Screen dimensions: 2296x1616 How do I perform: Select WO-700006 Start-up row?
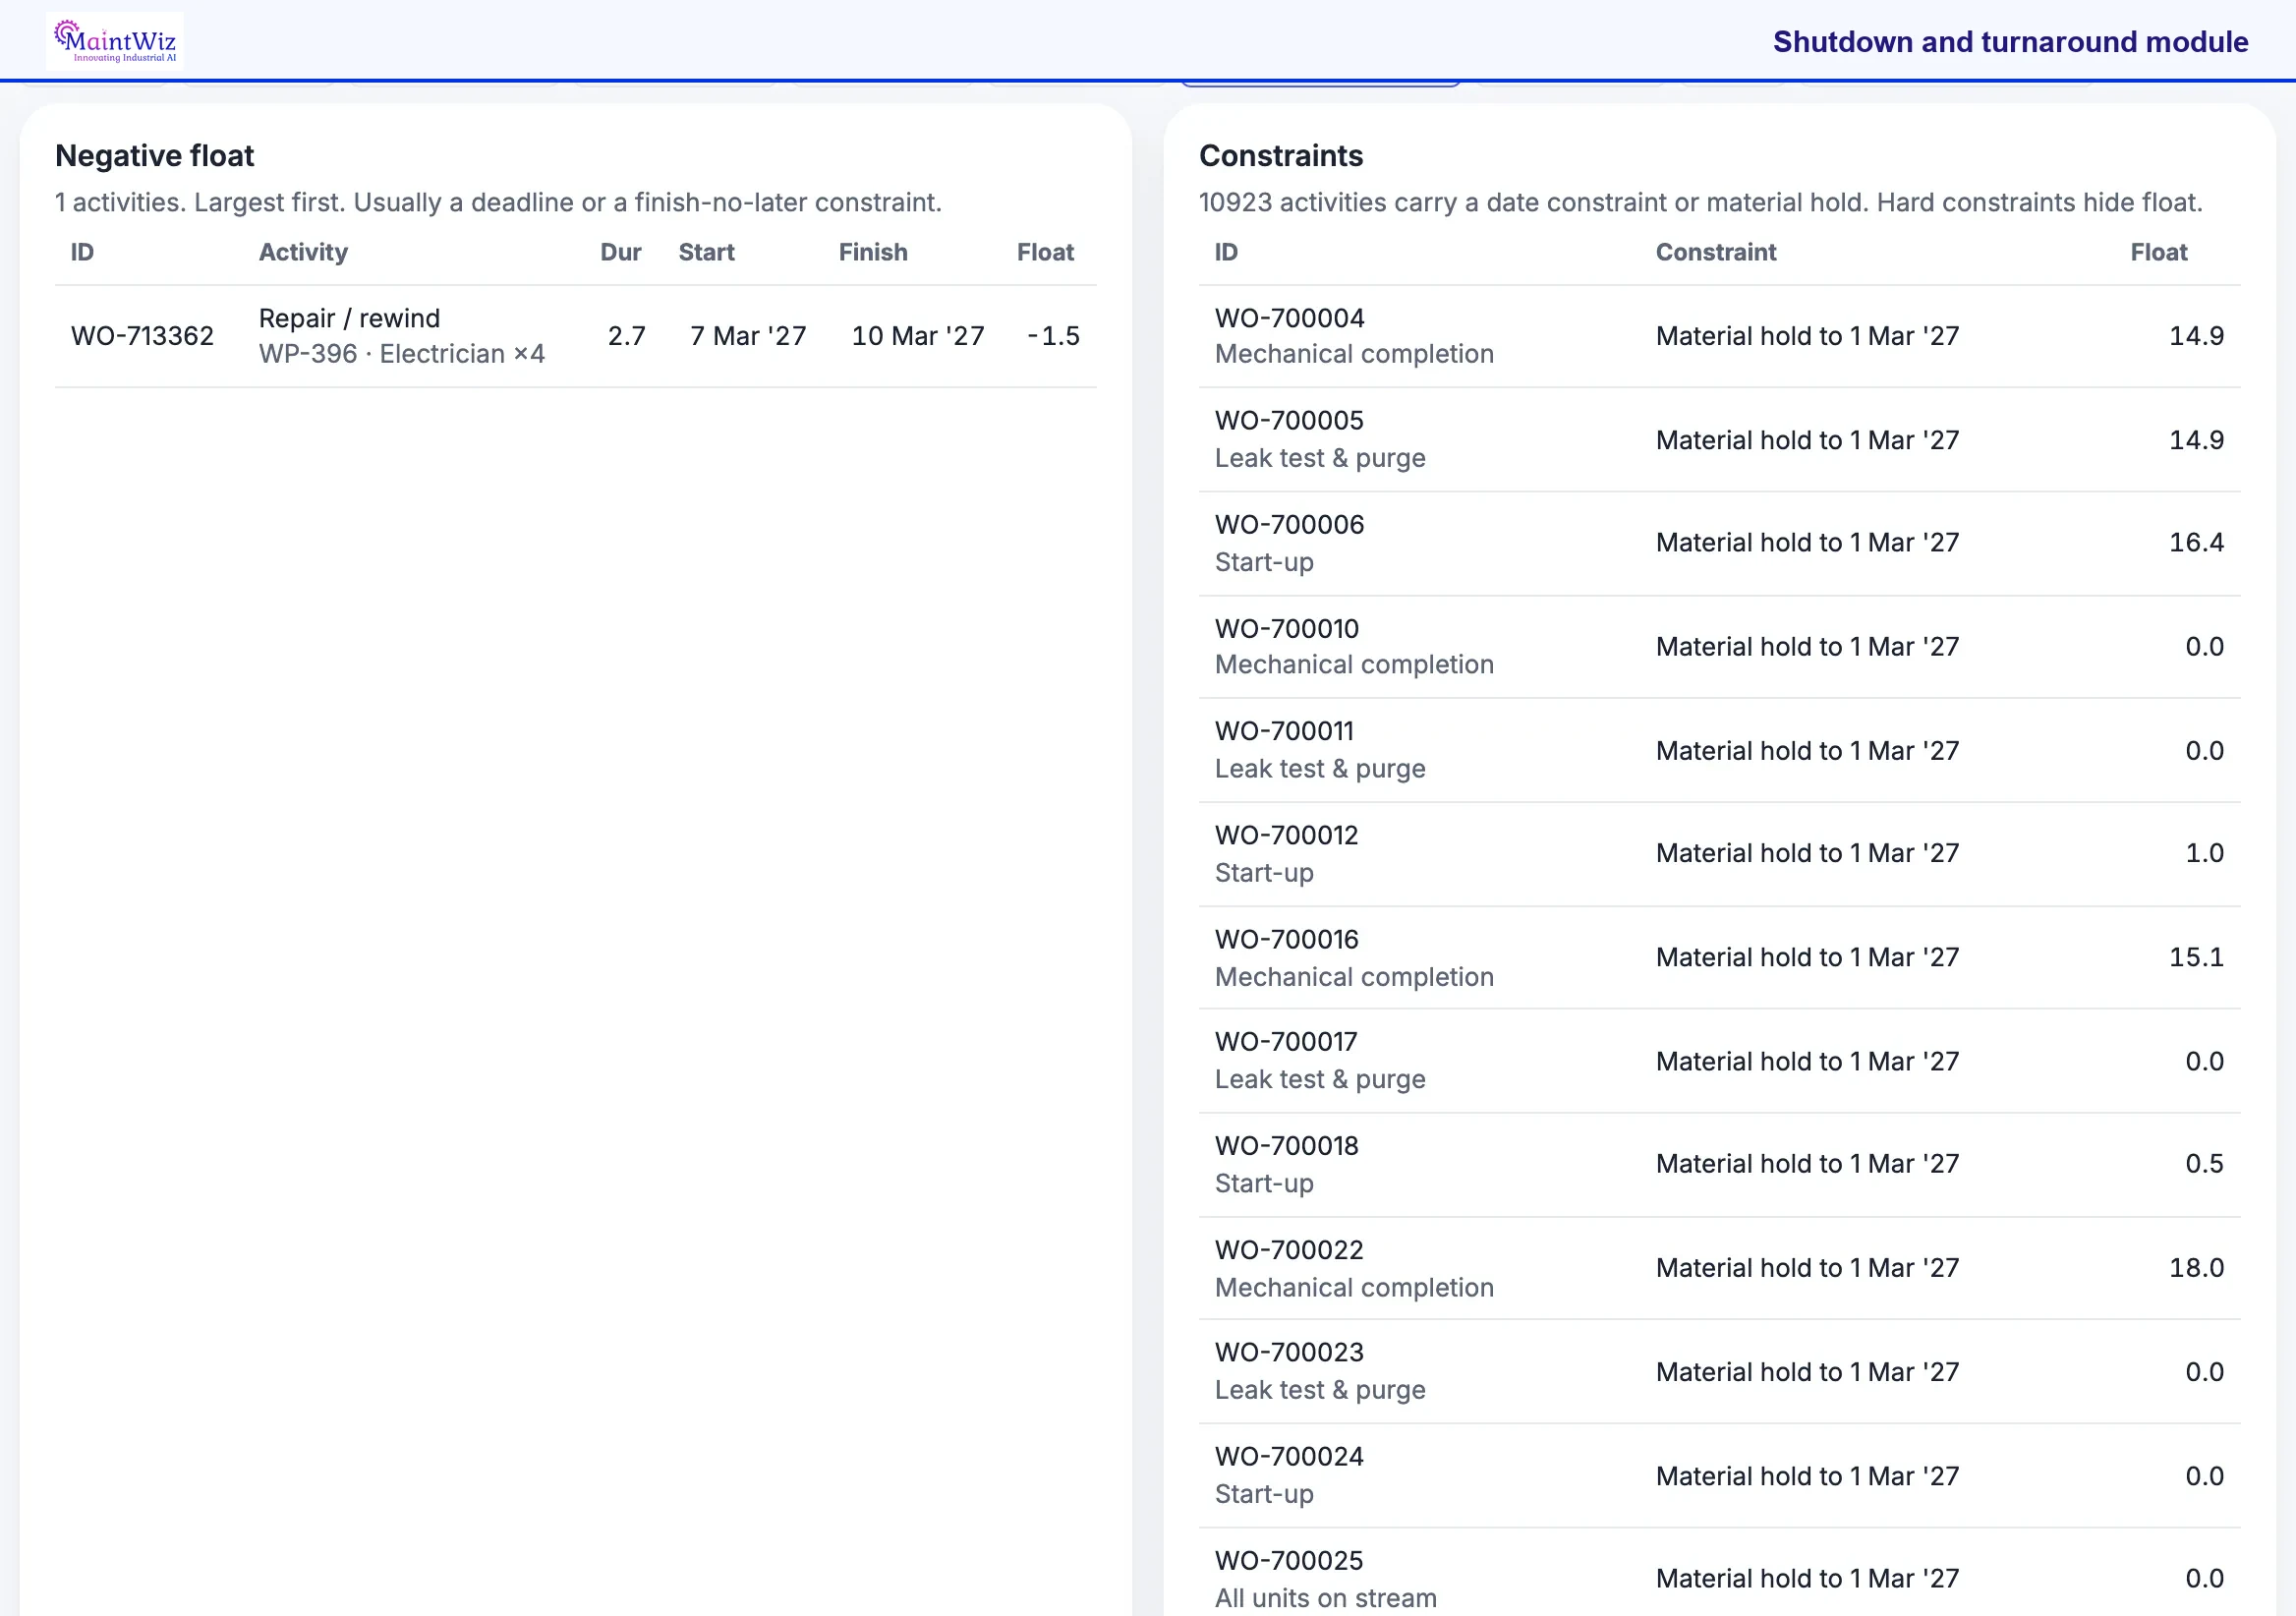click(1719, 543)
